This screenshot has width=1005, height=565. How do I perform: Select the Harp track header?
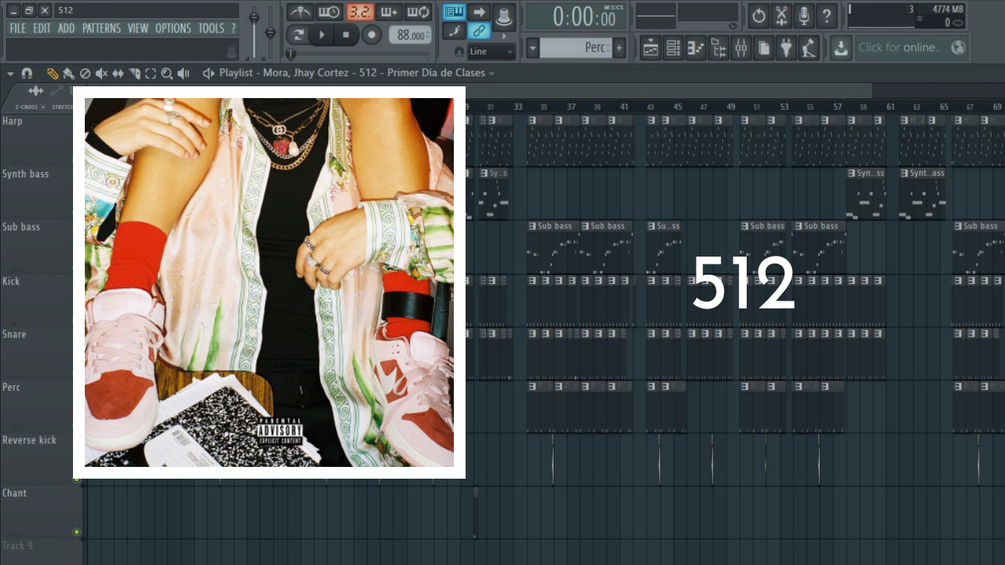point(37,140)
